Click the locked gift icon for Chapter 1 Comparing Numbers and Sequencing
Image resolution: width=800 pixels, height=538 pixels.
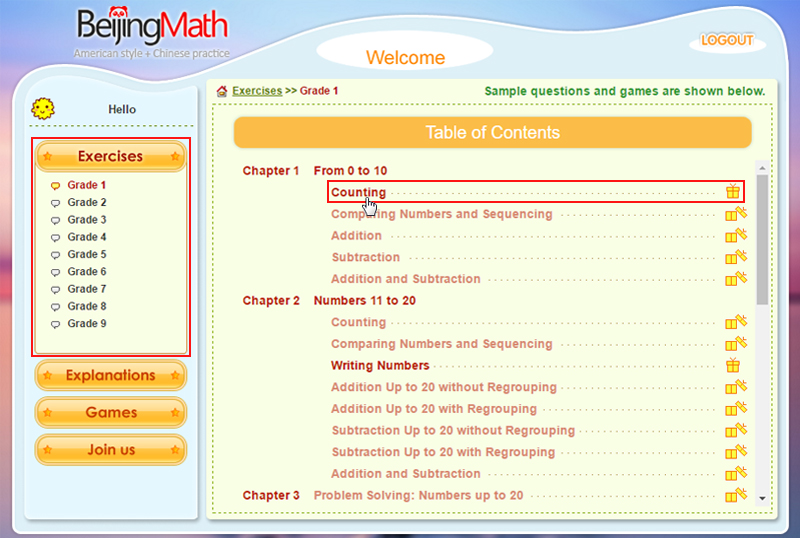[x=736, y=214]
